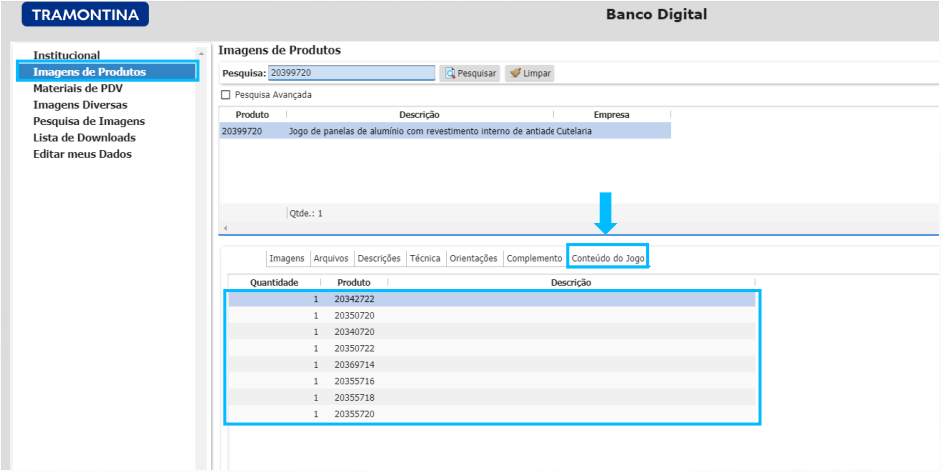The height and width of the screenshot is (472, 941).
Task: Select row with product 20350720
Action: 492,315
